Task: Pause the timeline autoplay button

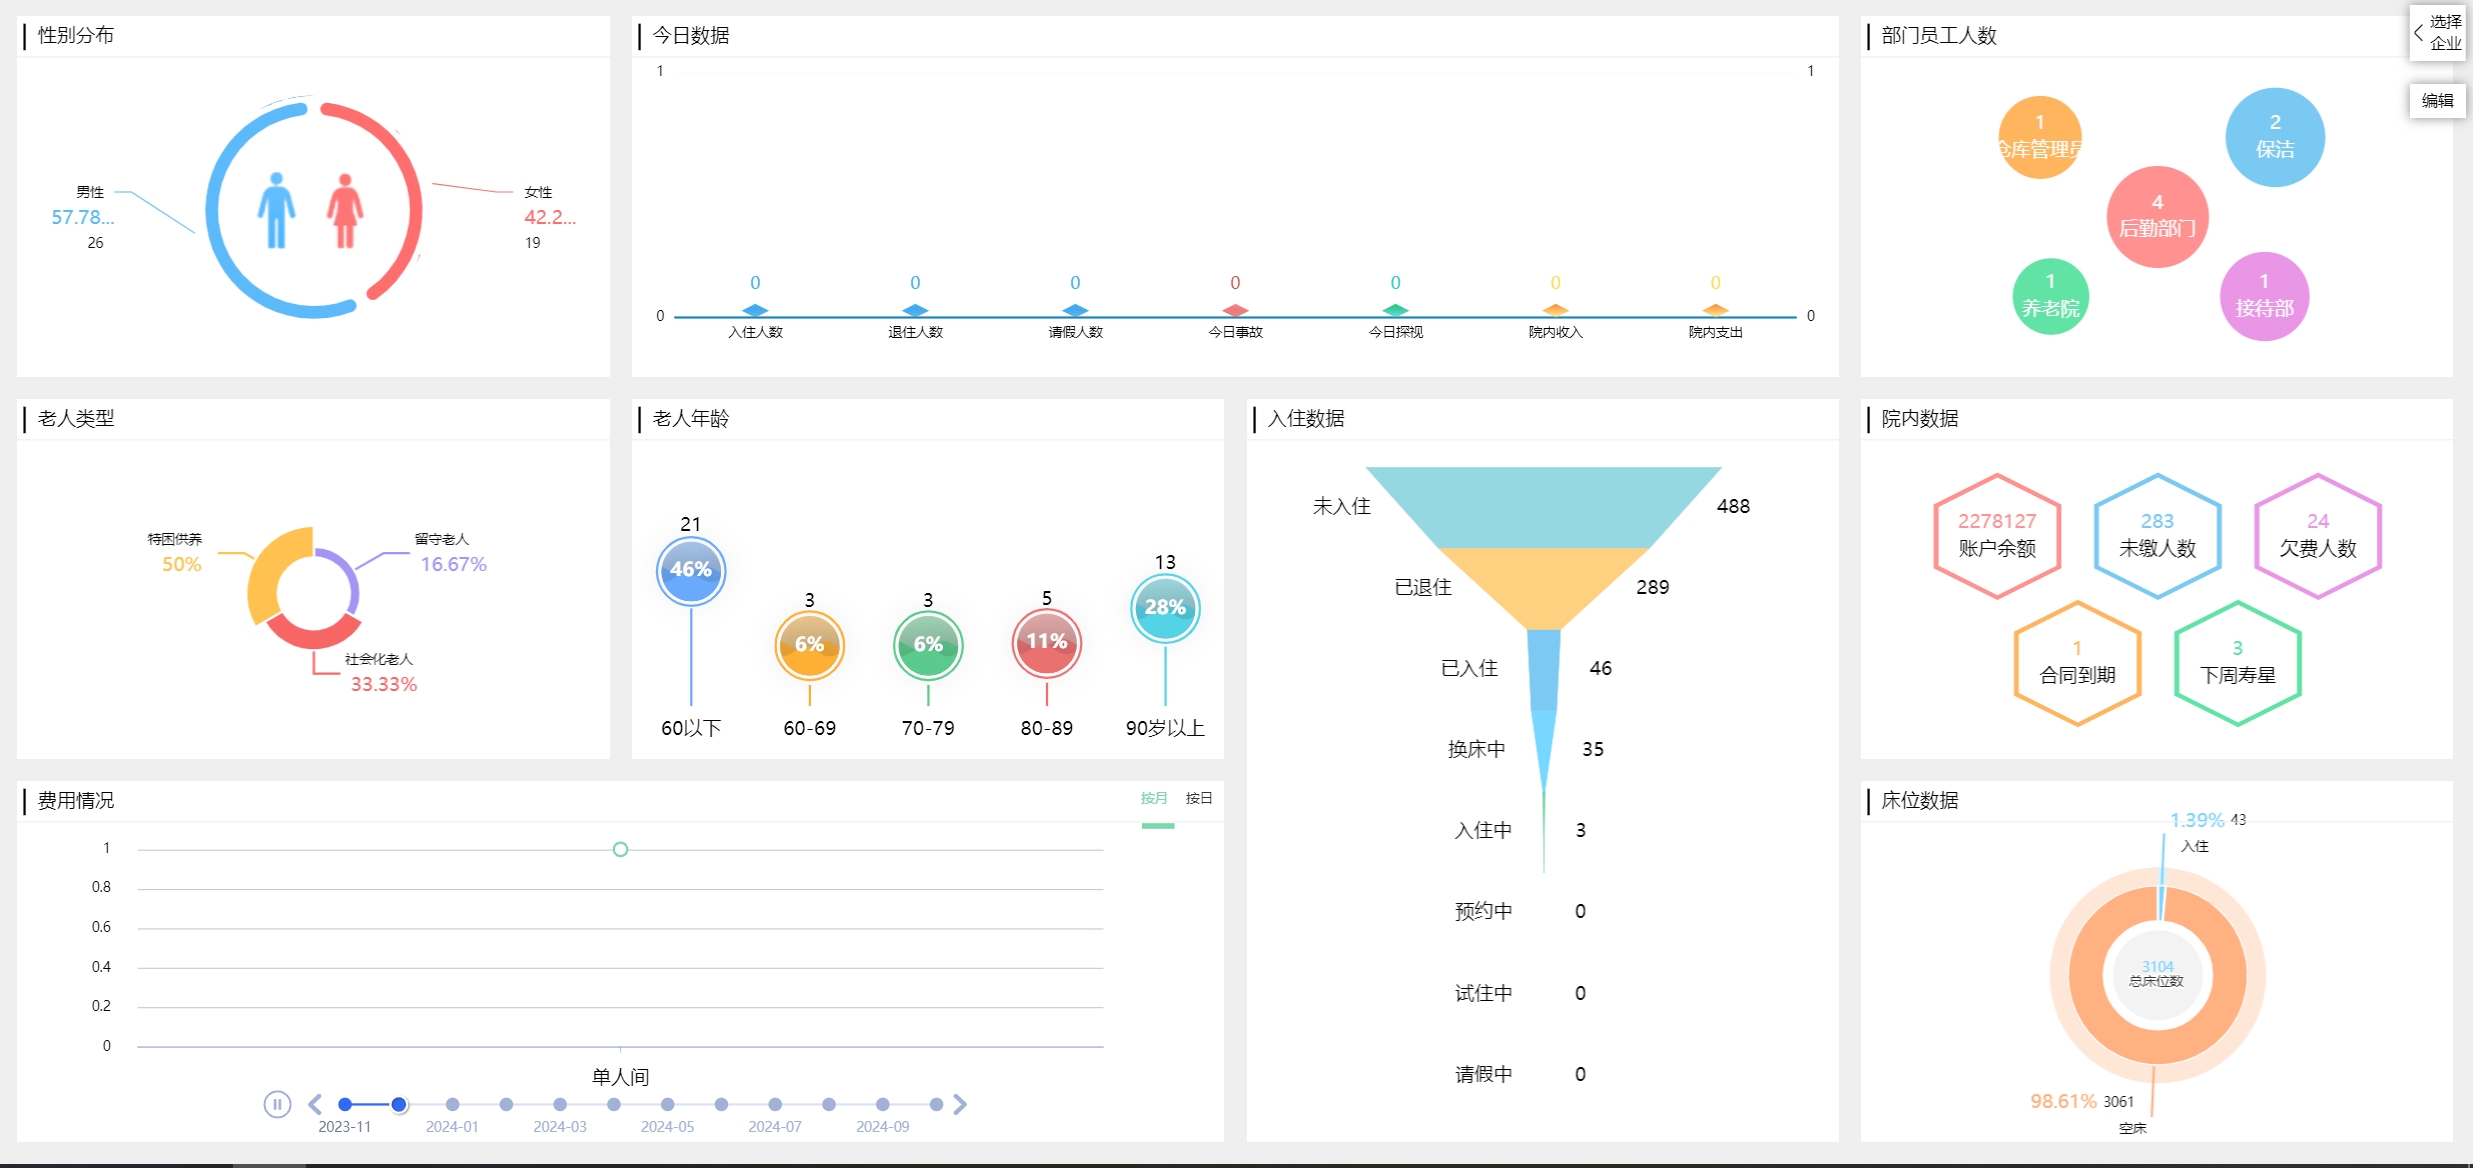Action: tap(277, 1104)
